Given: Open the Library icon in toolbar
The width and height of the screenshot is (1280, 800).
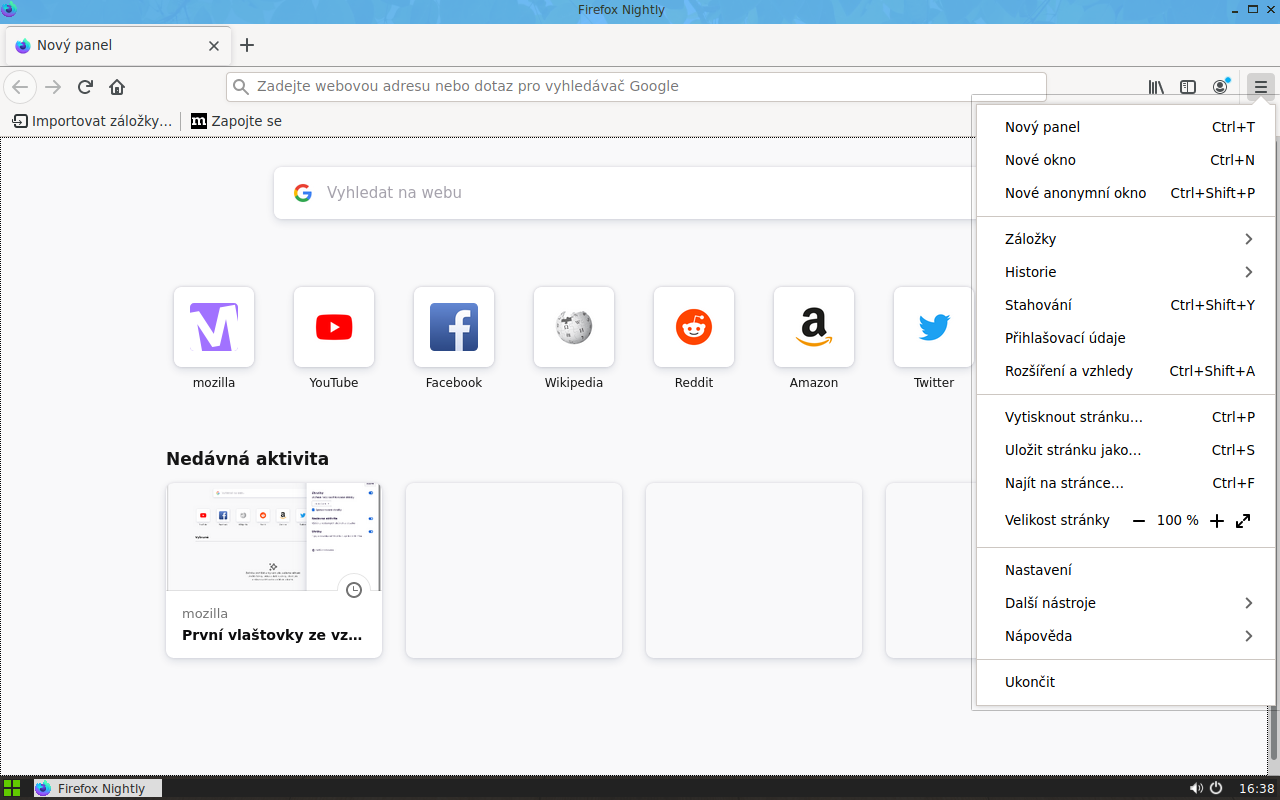Looking at the screenshot, I should click(1156, 87).
